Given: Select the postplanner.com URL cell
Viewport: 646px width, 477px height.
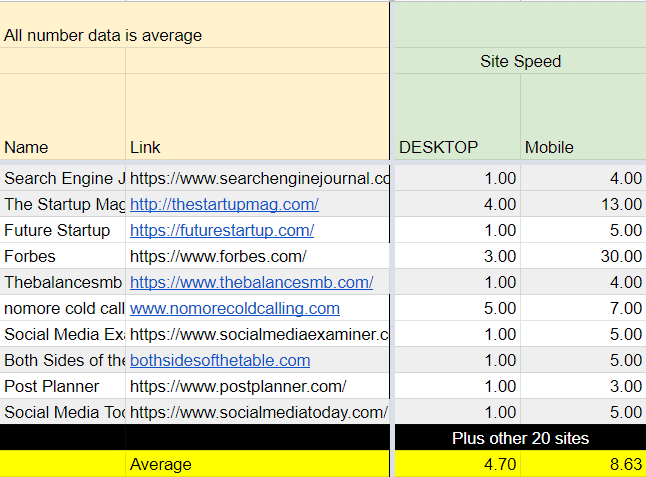Looking at the screenshot, I should pos(257,386).
